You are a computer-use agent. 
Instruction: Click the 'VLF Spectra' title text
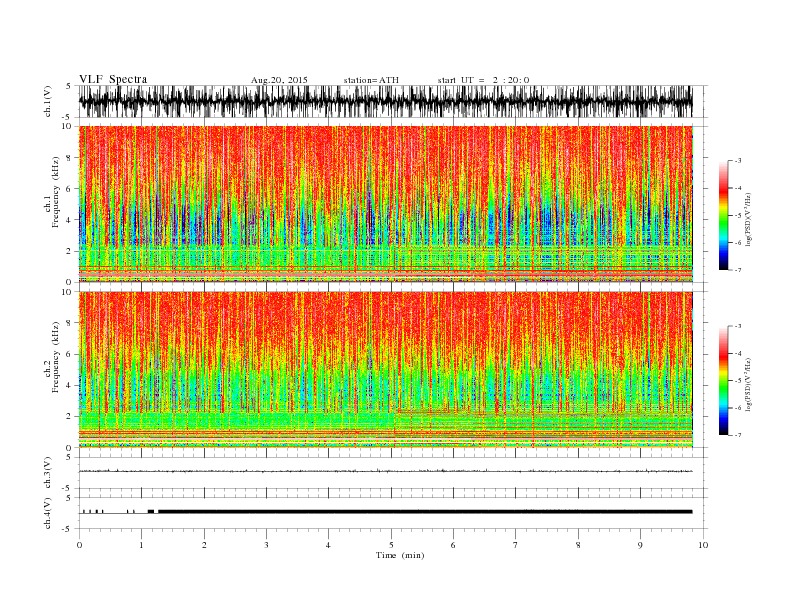coord(113,79)
